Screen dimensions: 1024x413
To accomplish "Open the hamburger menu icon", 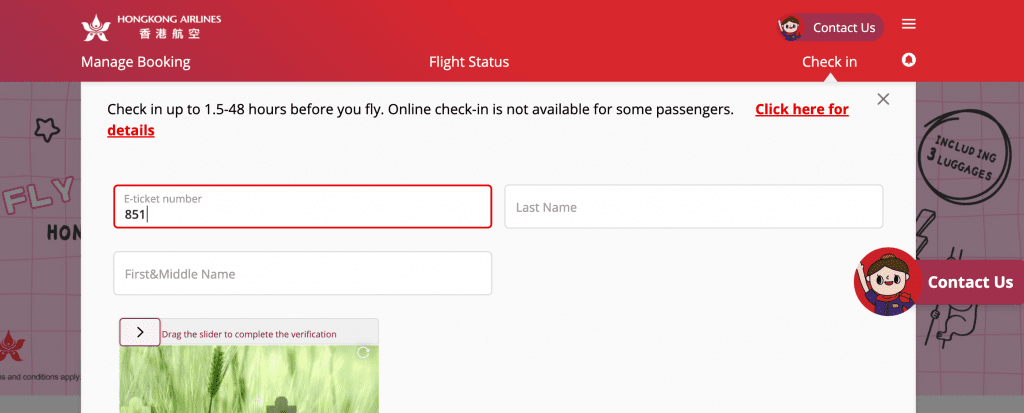I will pyautogui.click(x=908, y=24).
